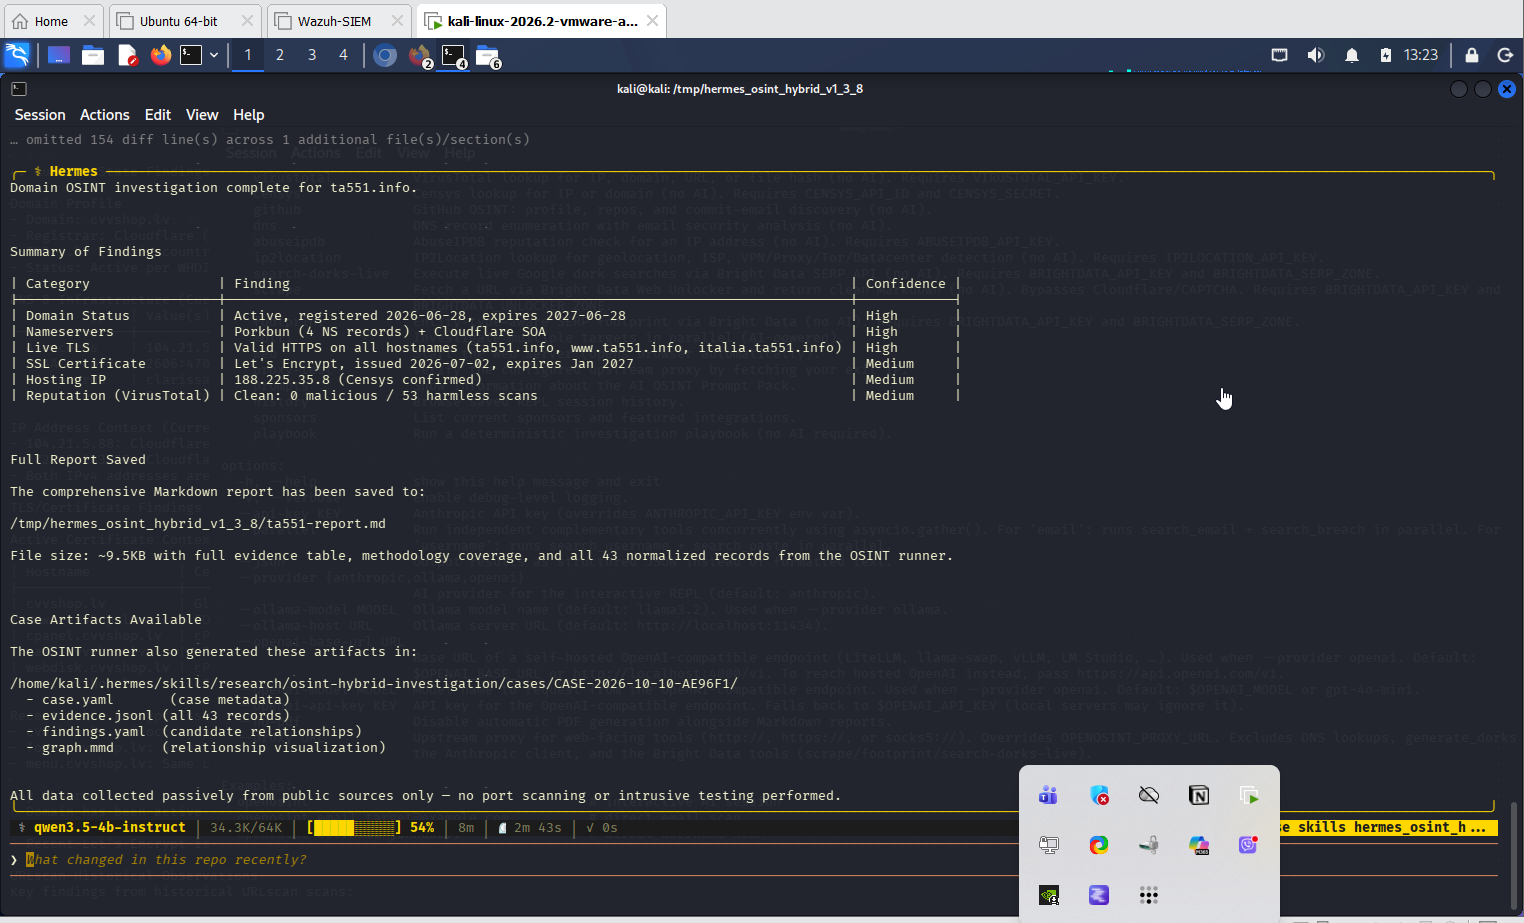Switch to workspace 4
Viewport: 1524px width, 923px height.
click(344, 55)
